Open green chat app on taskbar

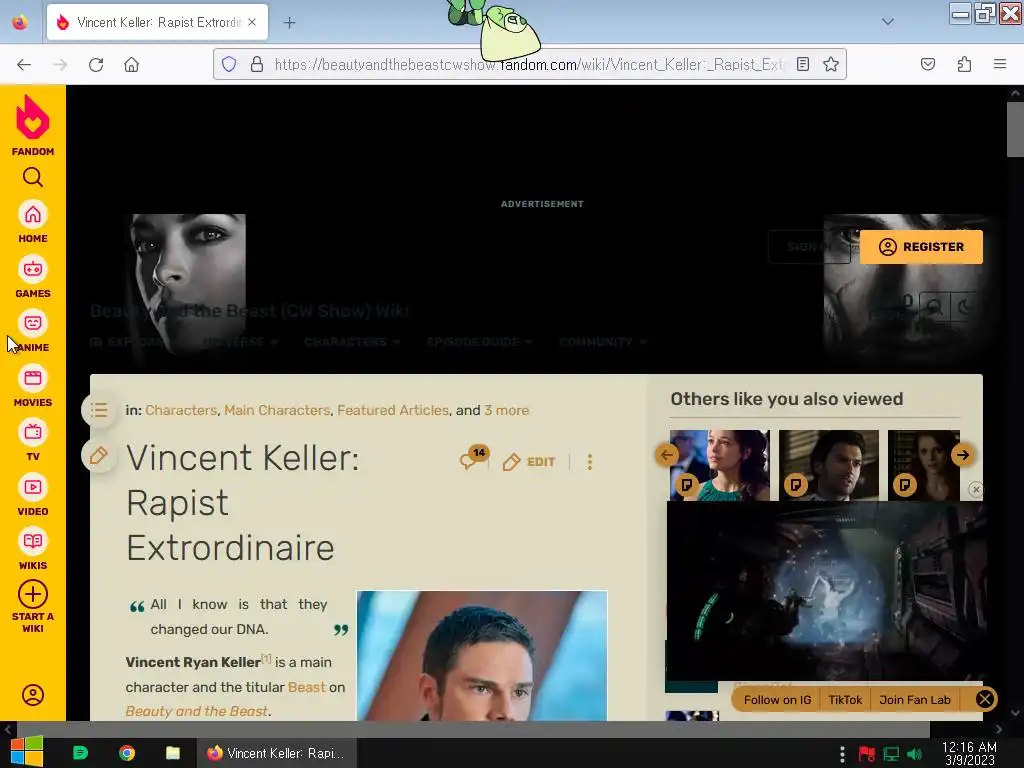(x=80, y=753)
